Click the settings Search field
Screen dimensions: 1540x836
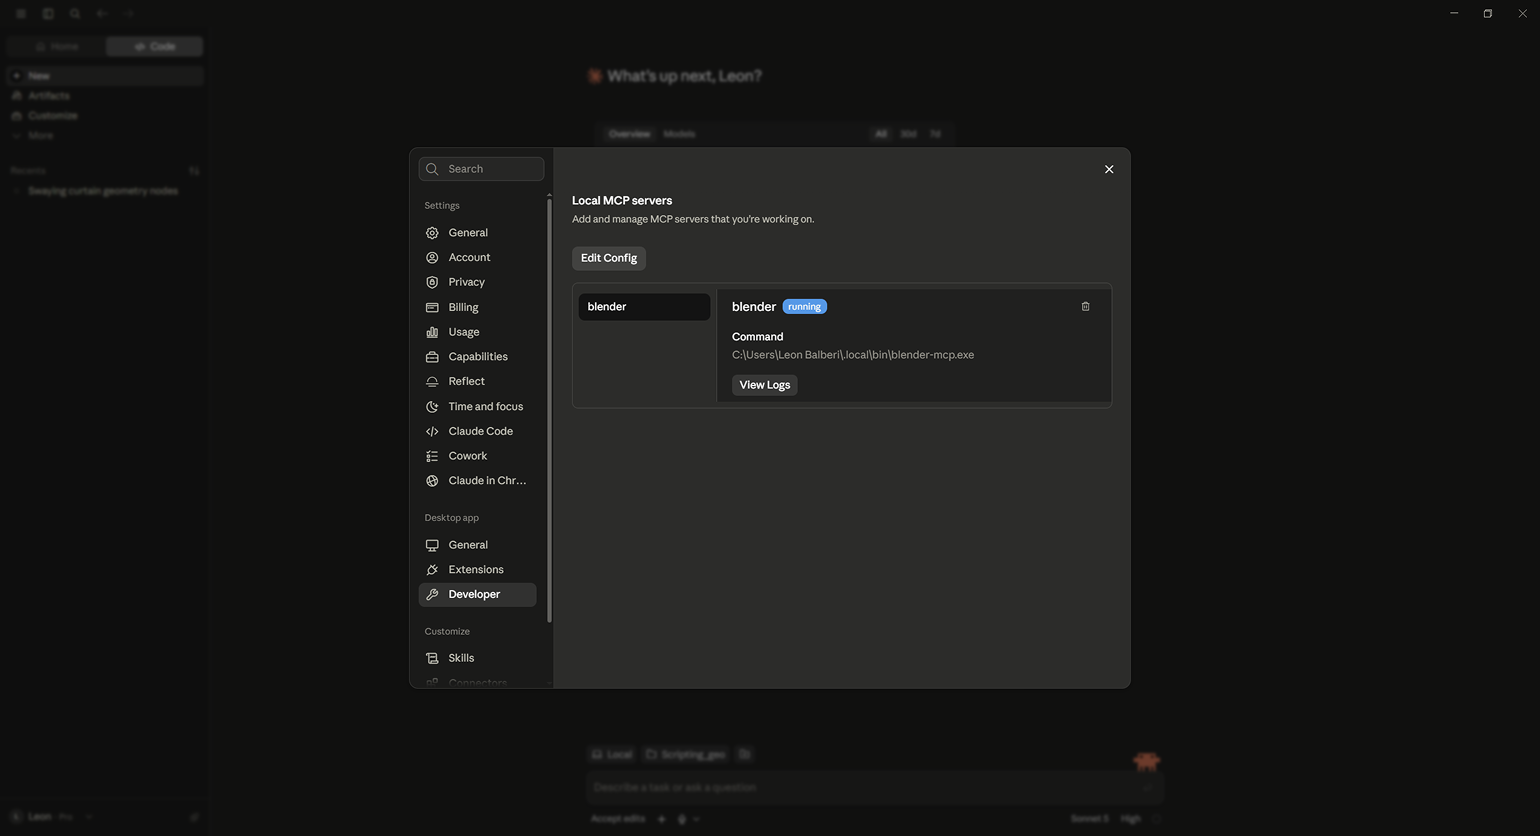[481, 169]
